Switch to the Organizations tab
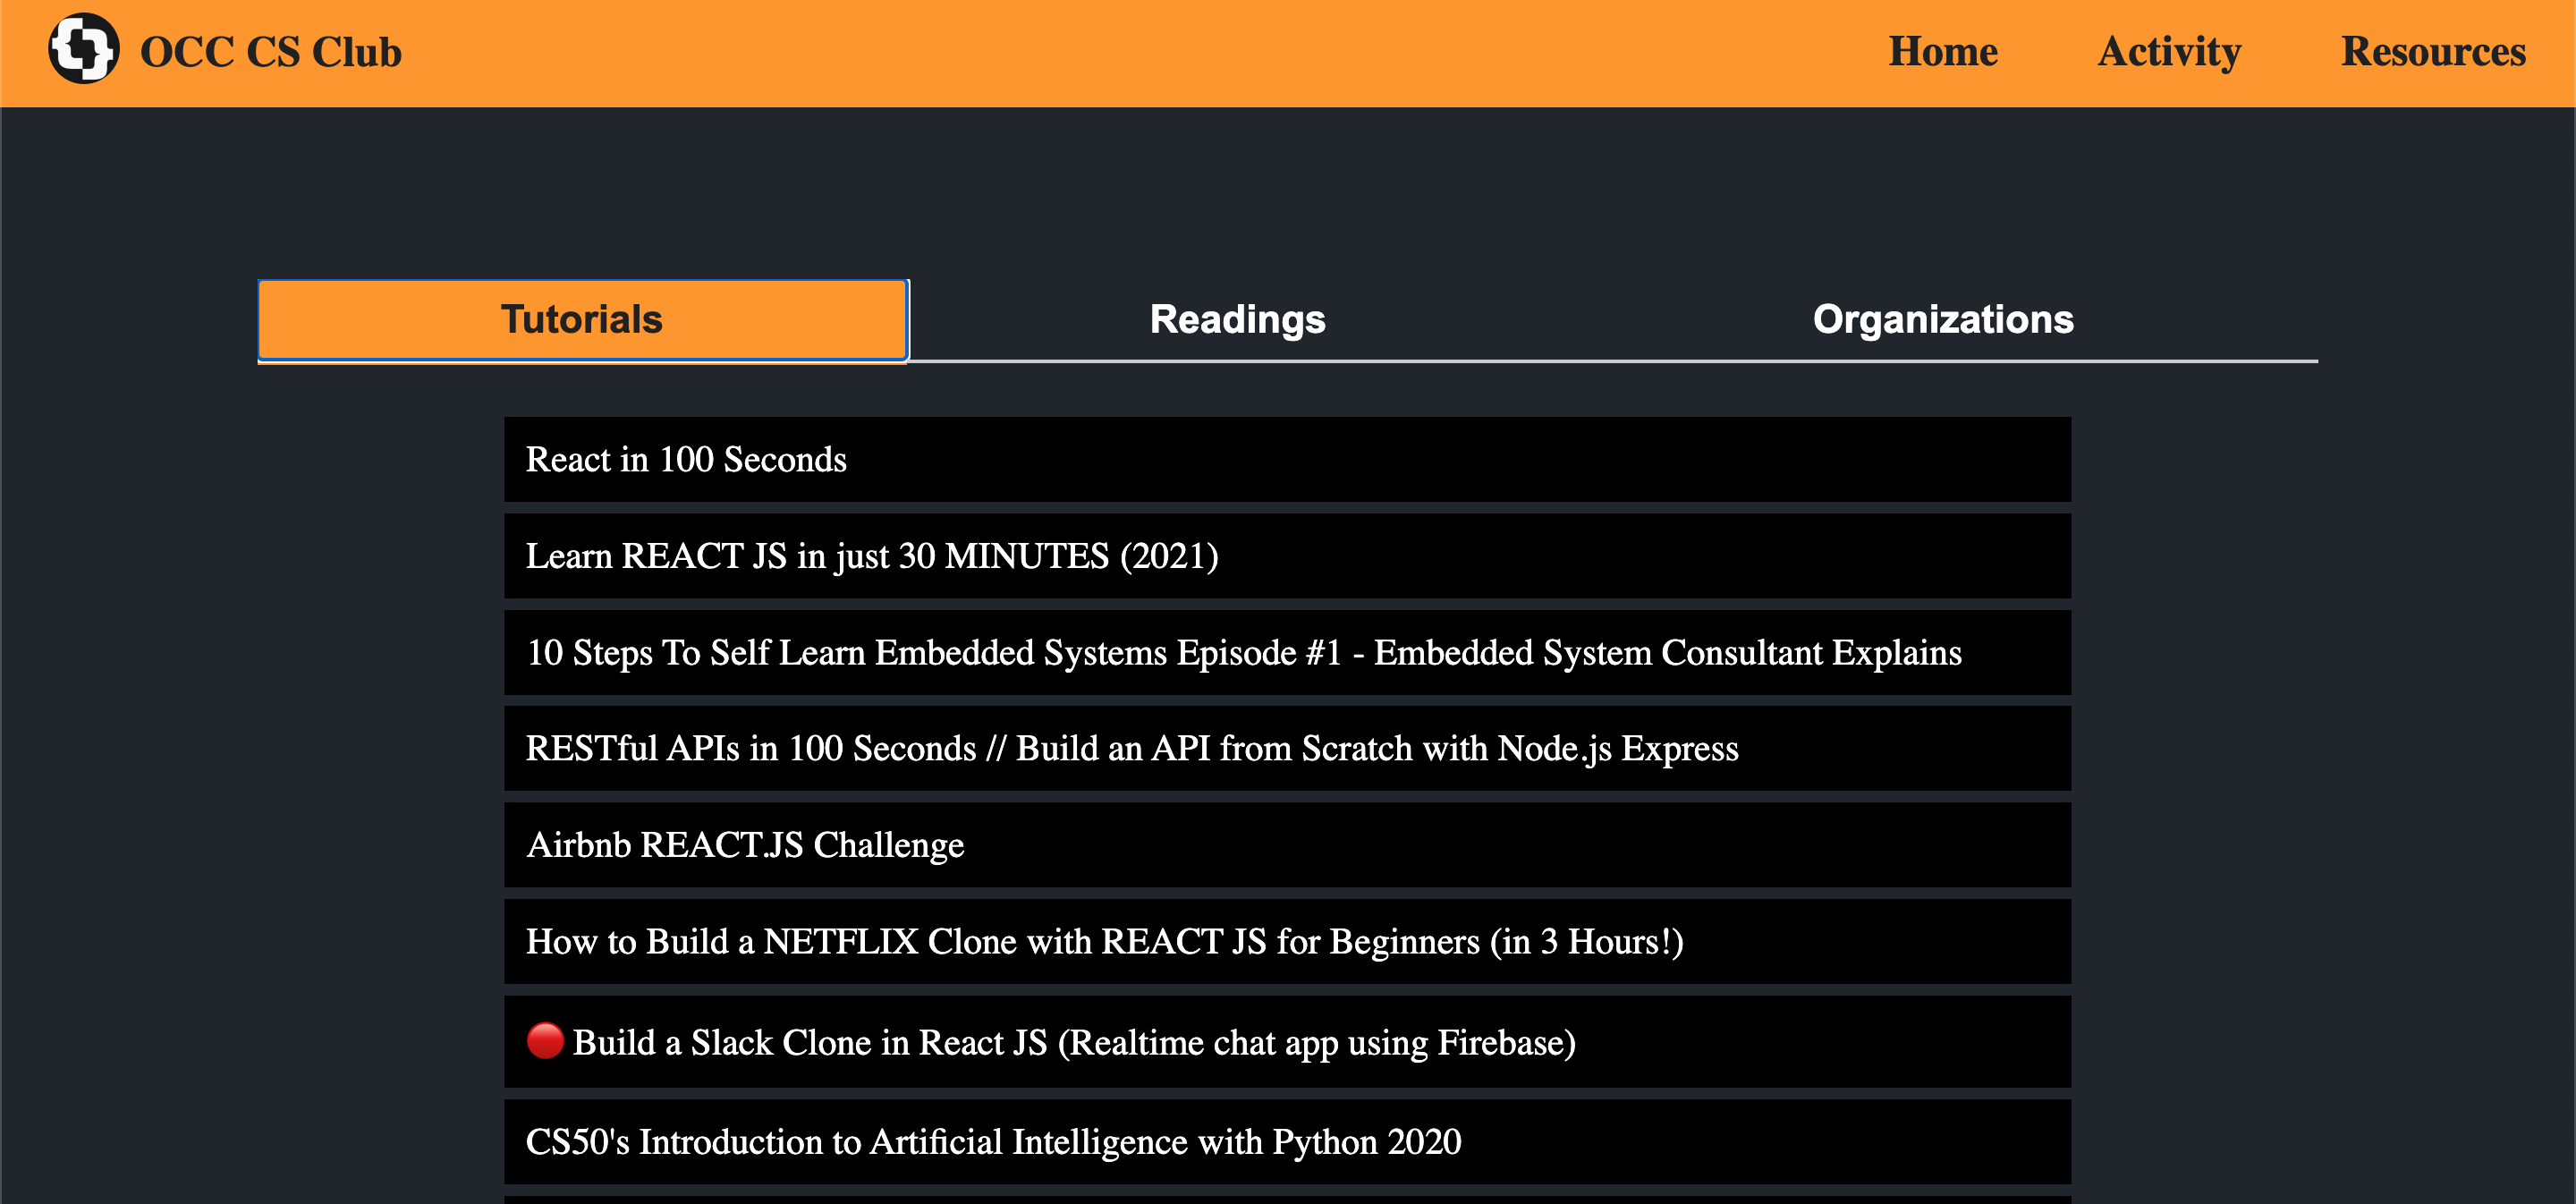This screenshot has height=1204, width=2576. pos(1942,320)
